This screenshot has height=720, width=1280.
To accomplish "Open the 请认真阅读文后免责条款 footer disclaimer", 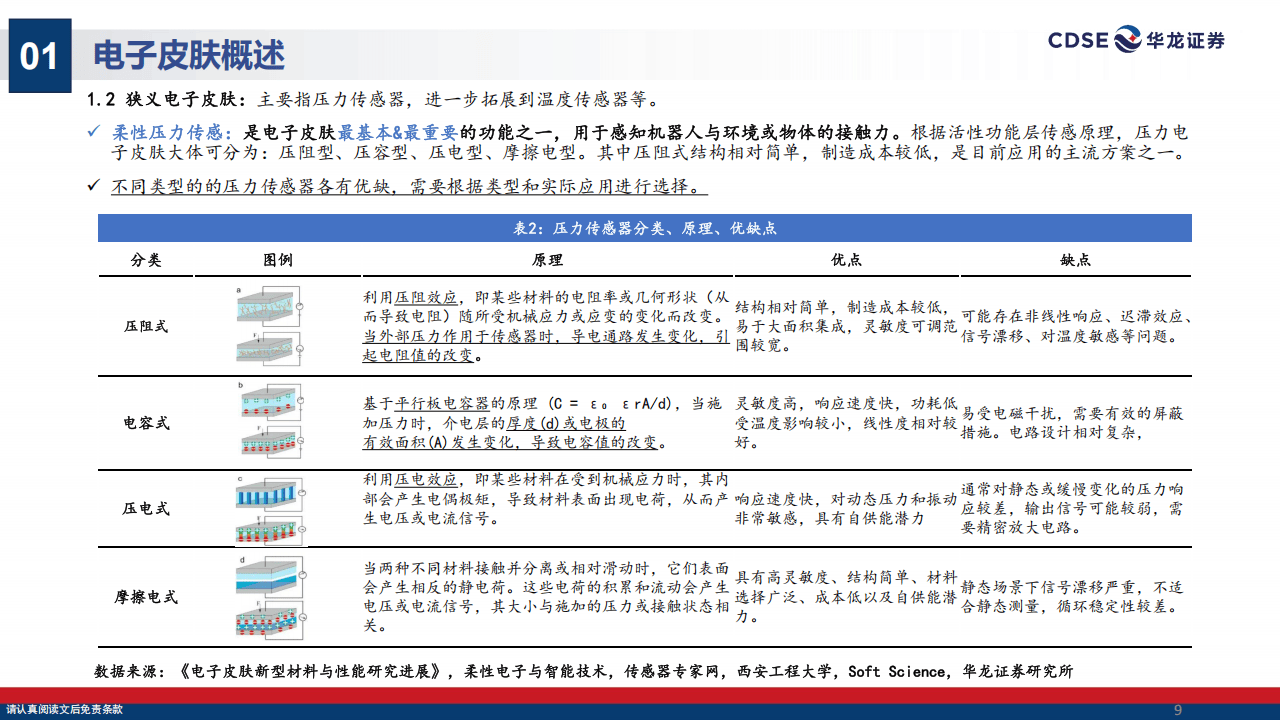I will 64,709.
